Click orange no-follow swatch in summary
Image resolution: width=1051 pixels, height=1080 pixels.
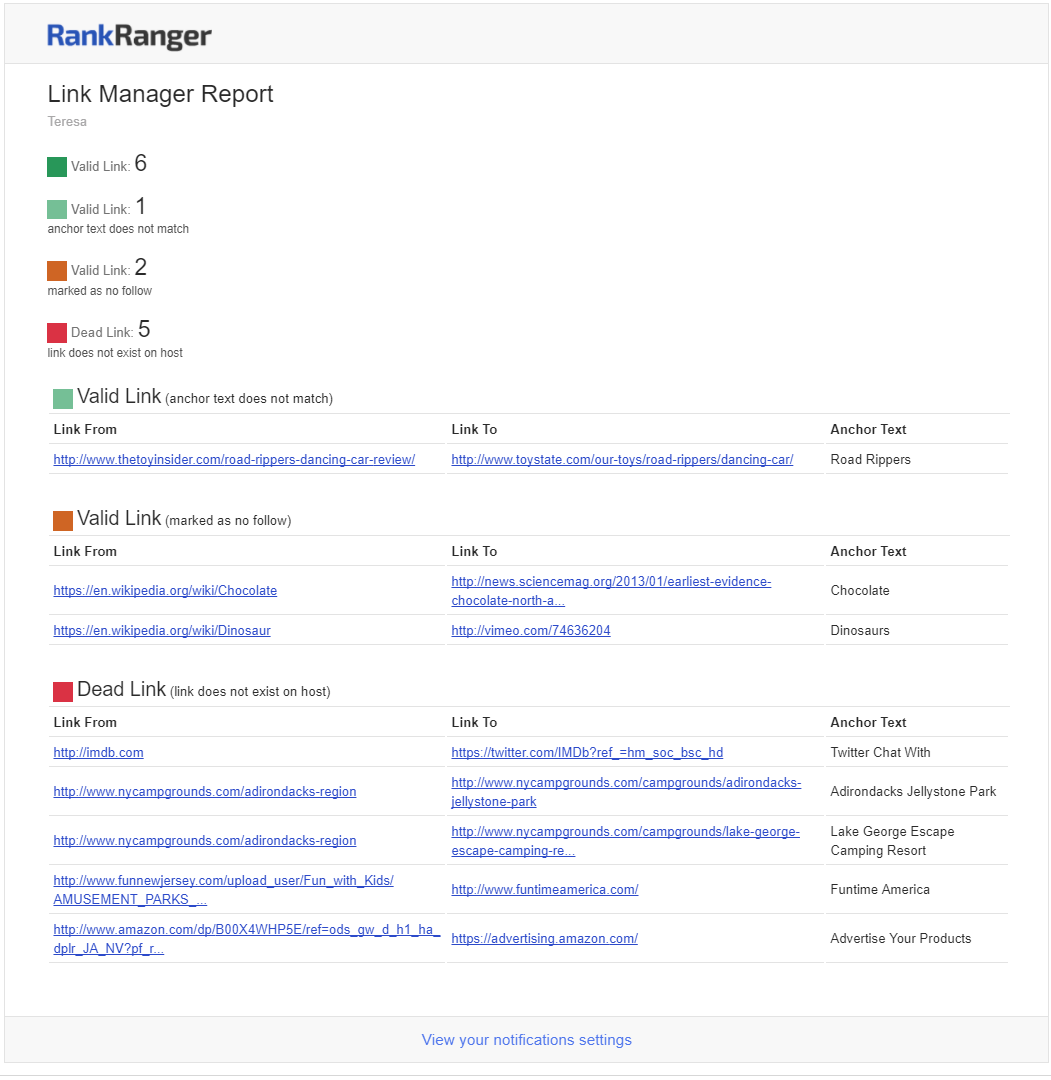(x=56, y=271)
